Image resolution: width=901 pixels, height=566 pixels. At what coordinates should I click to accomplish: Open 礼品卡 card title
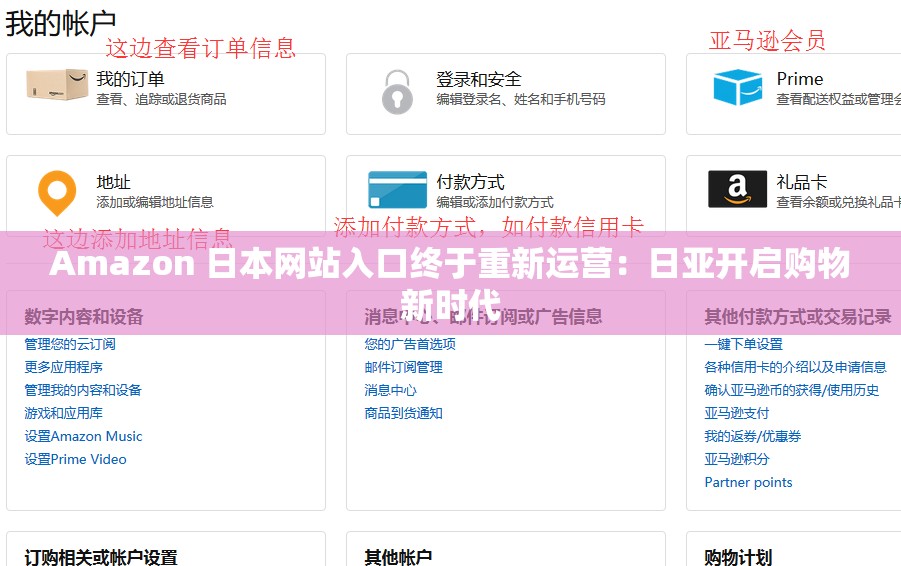tap(802, 182)
